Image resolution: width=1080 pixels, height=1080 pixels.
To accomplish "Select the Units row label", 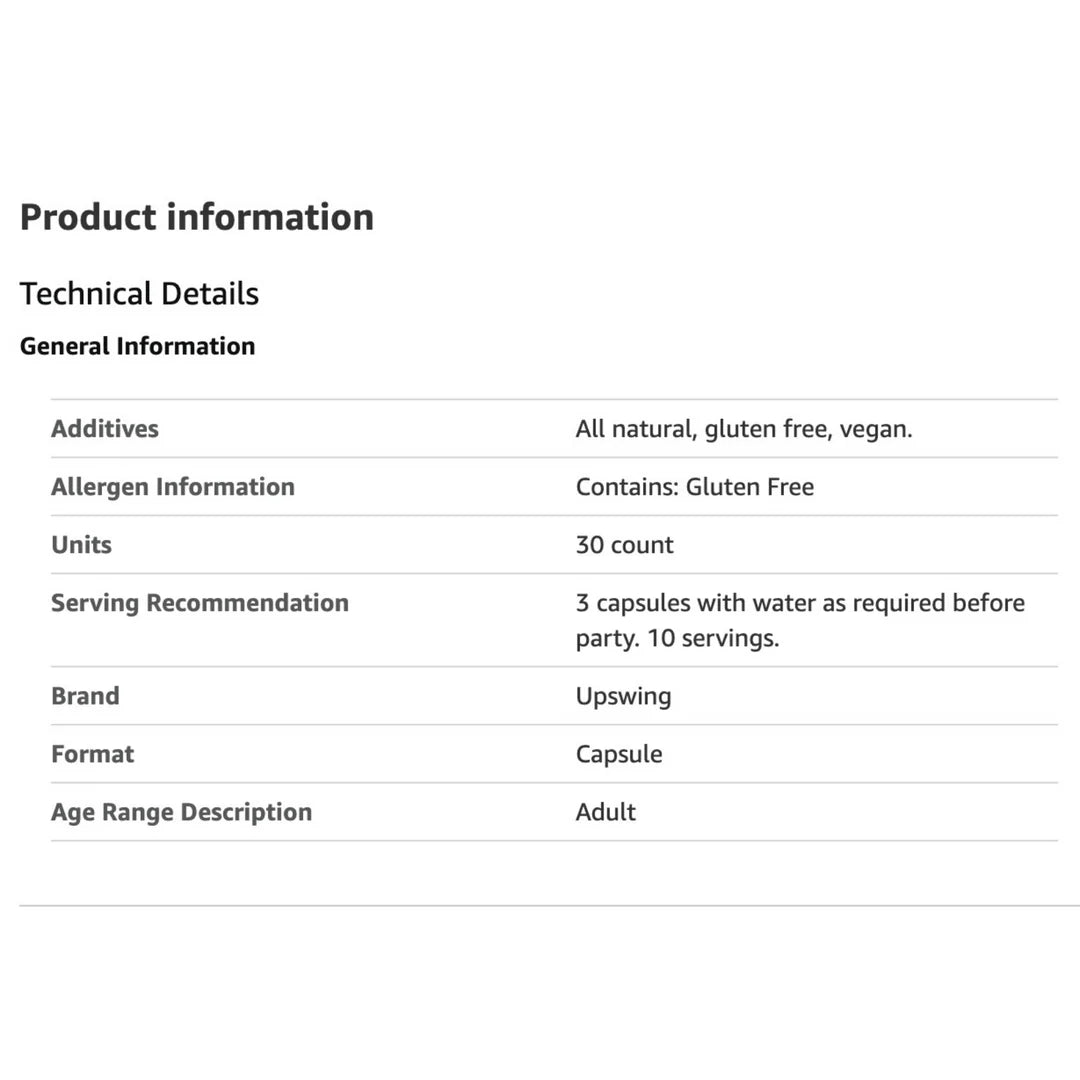I will click(x=81, y=545).
